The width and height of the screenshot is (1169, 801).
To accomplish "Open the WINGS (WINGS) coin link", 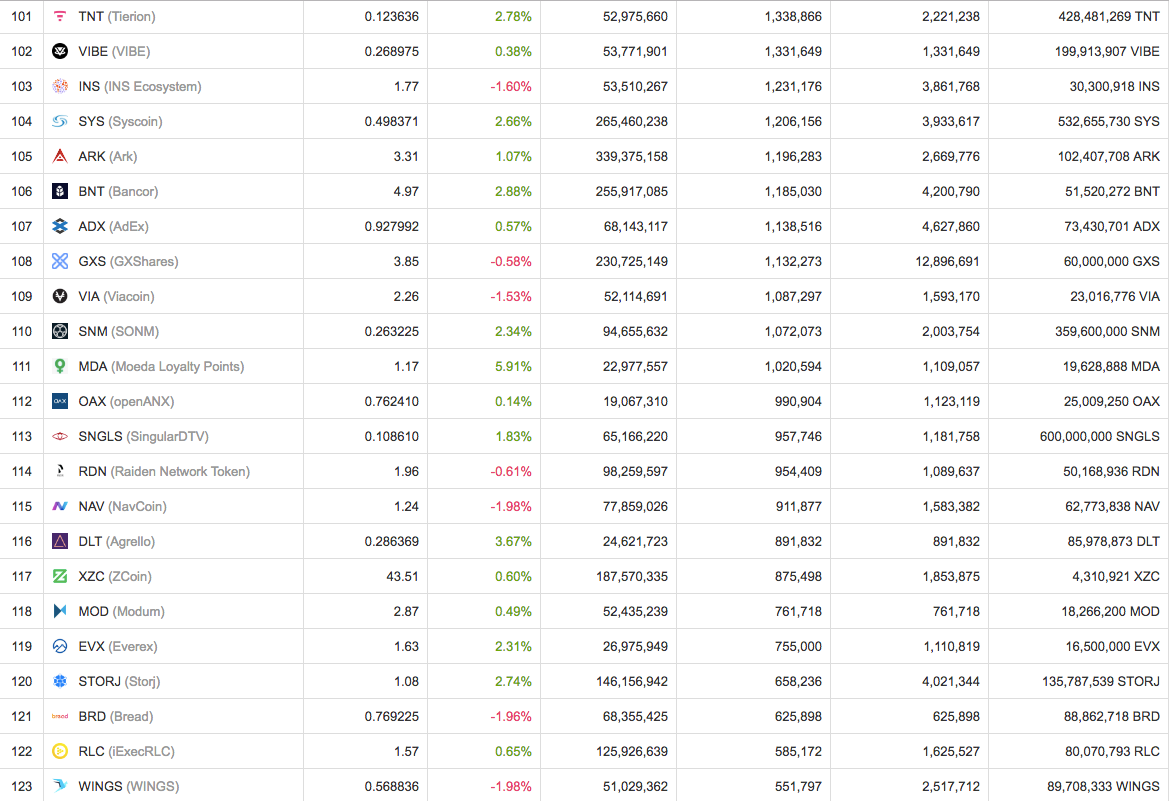I will pyautogui.click(x=129, y=786).
